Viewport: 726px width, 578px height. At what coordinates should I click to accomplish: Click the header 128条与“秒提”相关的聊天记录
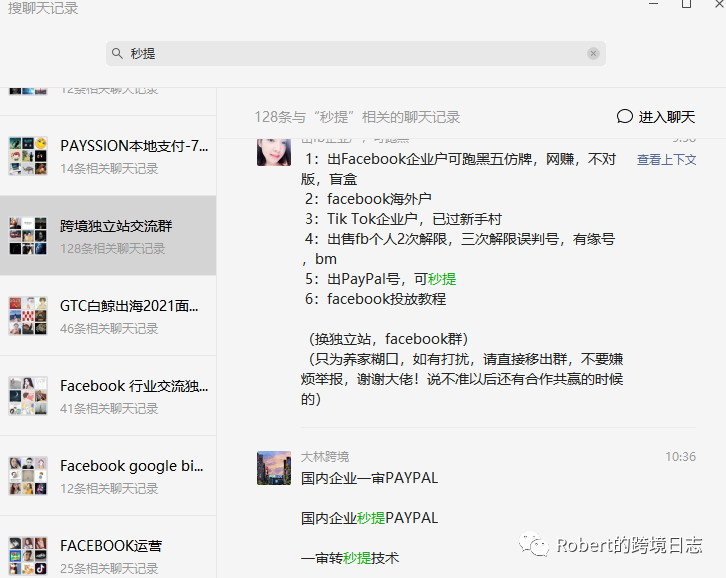pyautogui.click(x=357, y=117)
